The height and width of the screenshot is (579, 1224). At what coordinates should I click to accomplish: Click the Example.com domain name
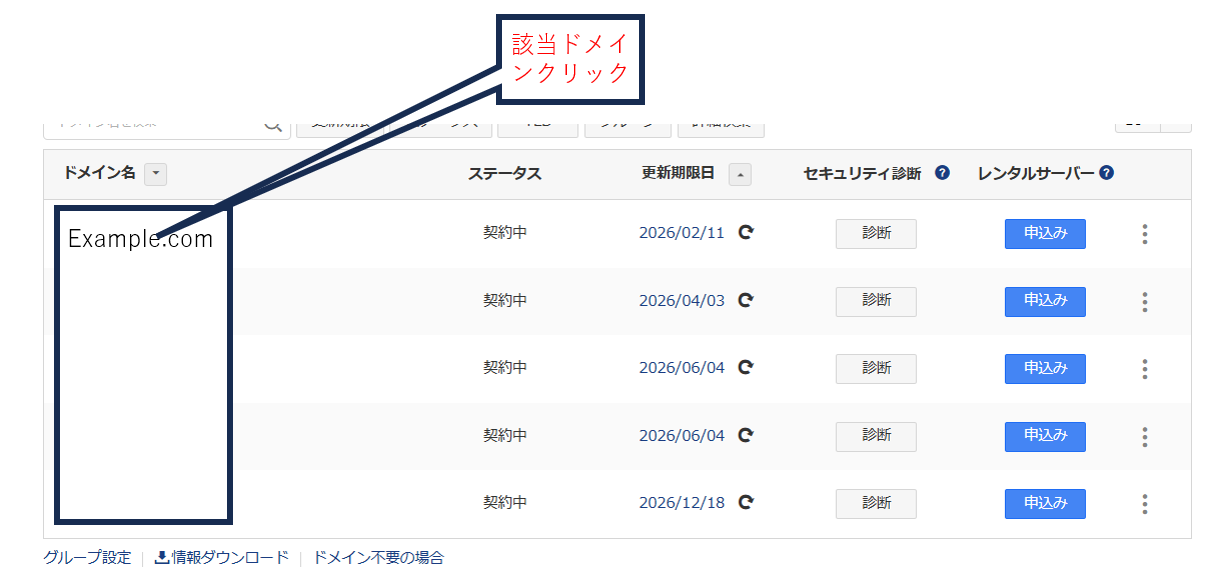140,239
